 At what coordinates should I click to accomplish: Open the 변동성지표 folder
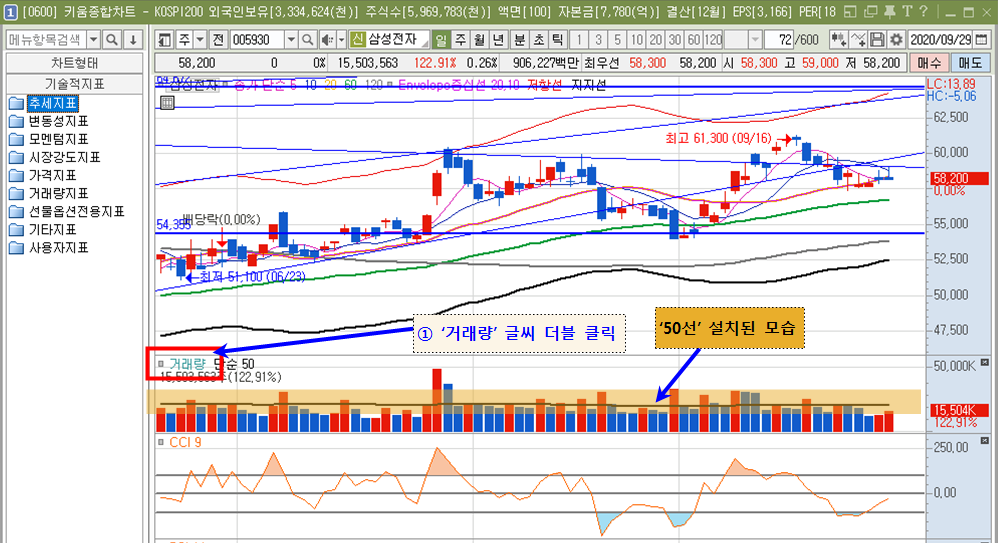tap(49, 121)
